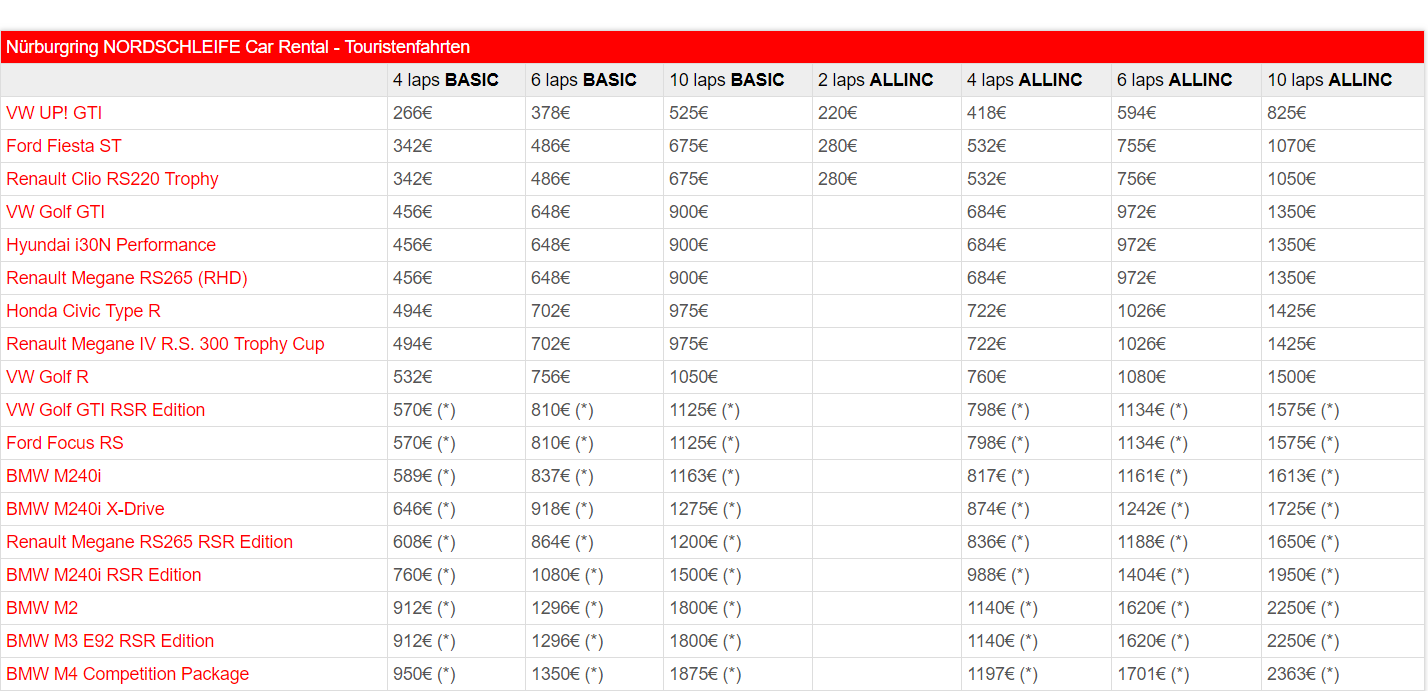Open the BMW M2 link
Viewport: 1428px width, 691px height.
coord(42,608)
